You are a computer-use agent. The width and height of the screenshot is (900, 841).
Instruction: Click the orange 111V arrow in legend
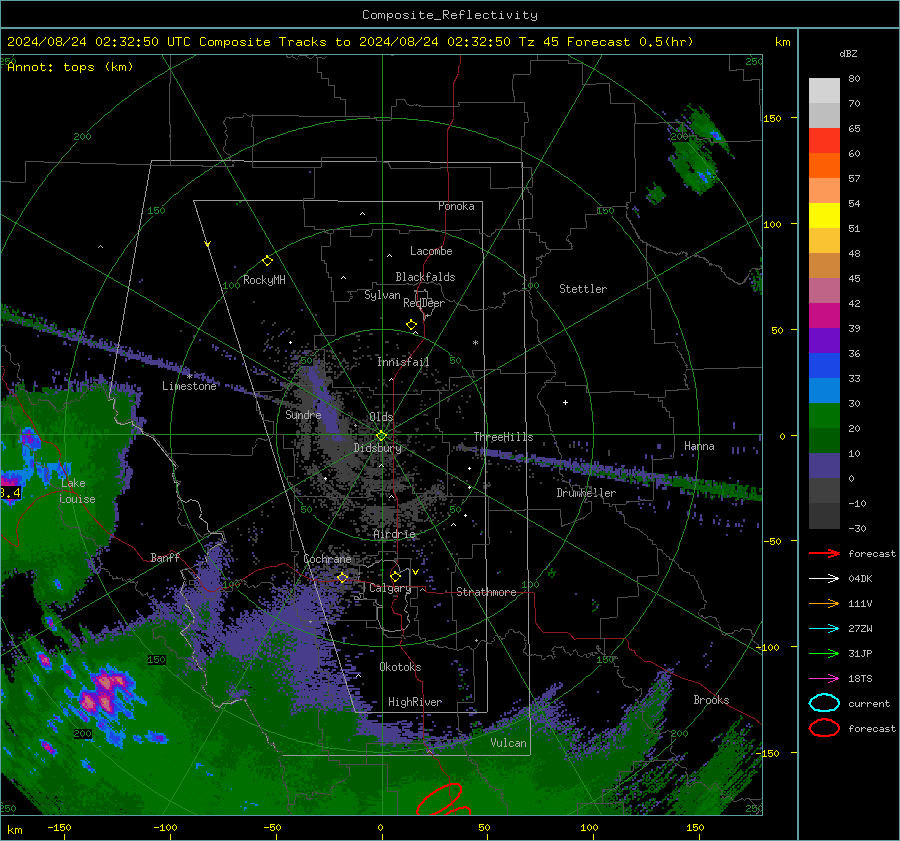[825, 603]
